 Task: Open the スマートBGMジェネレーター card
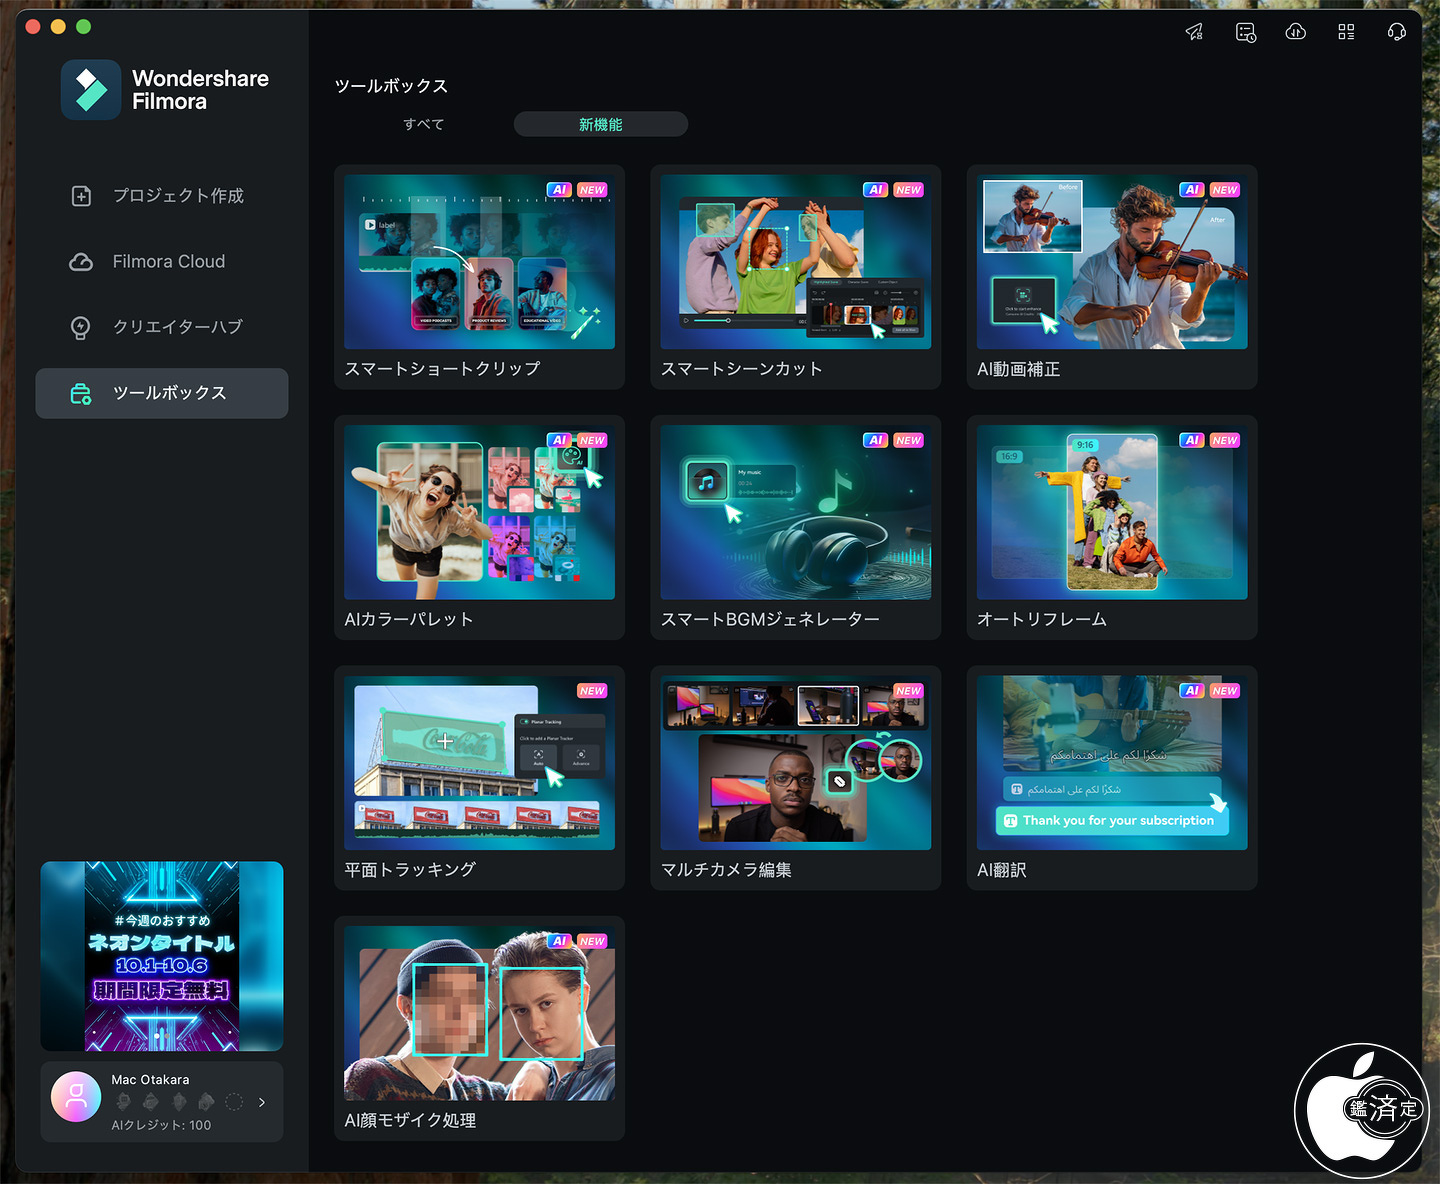point(795,526)
